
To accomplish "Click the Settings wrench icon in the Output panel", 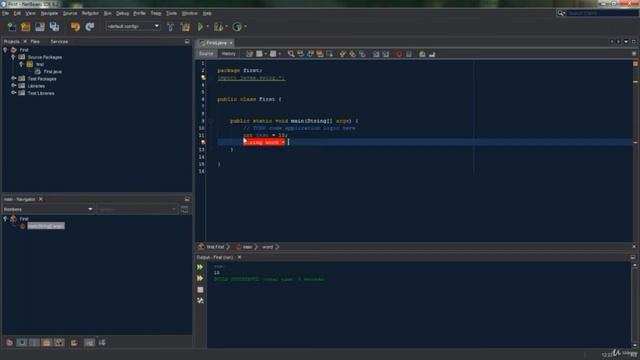I will click(x=200, y=301).
